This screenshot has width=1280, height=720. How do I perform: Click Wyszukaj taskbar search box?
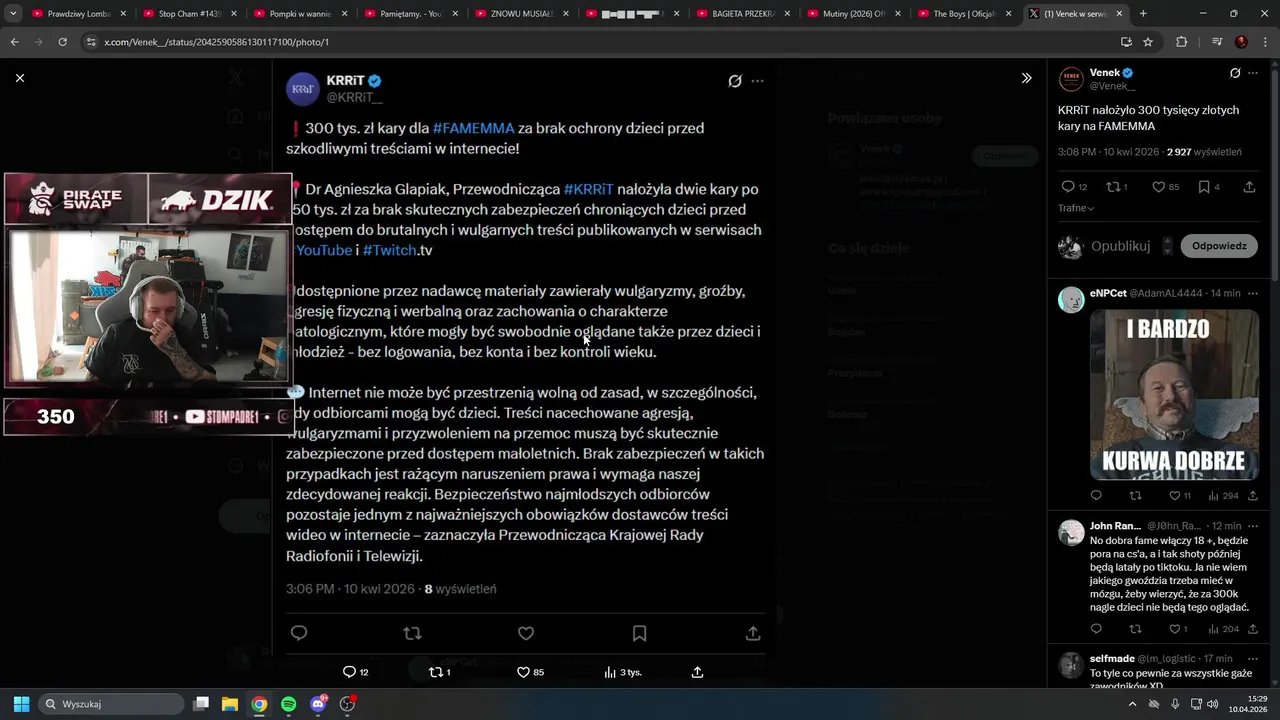(110, 704)
